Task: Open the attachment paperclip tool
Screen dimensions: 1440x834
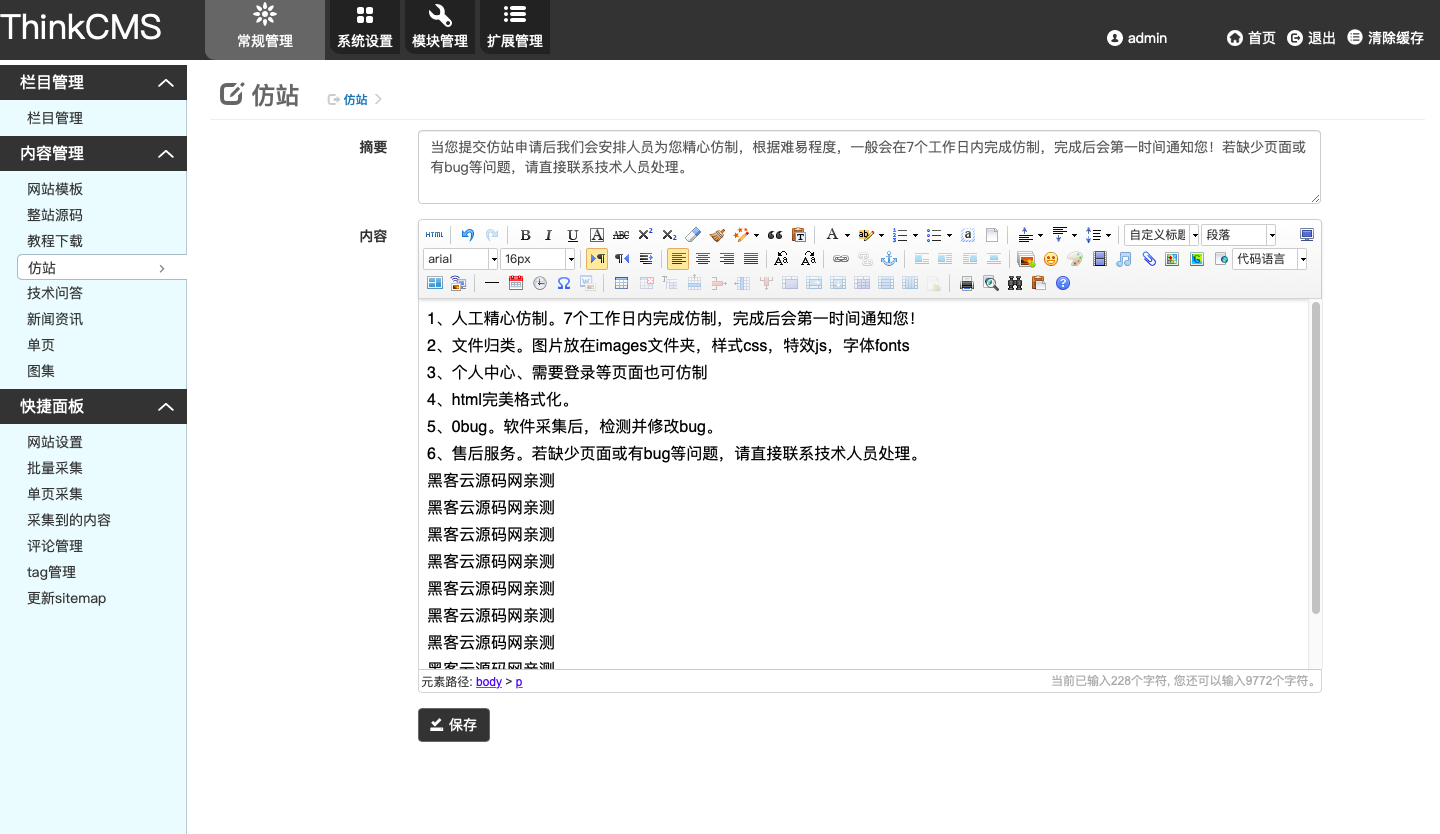Action: pyautogui.click(x=1149, y=259)
